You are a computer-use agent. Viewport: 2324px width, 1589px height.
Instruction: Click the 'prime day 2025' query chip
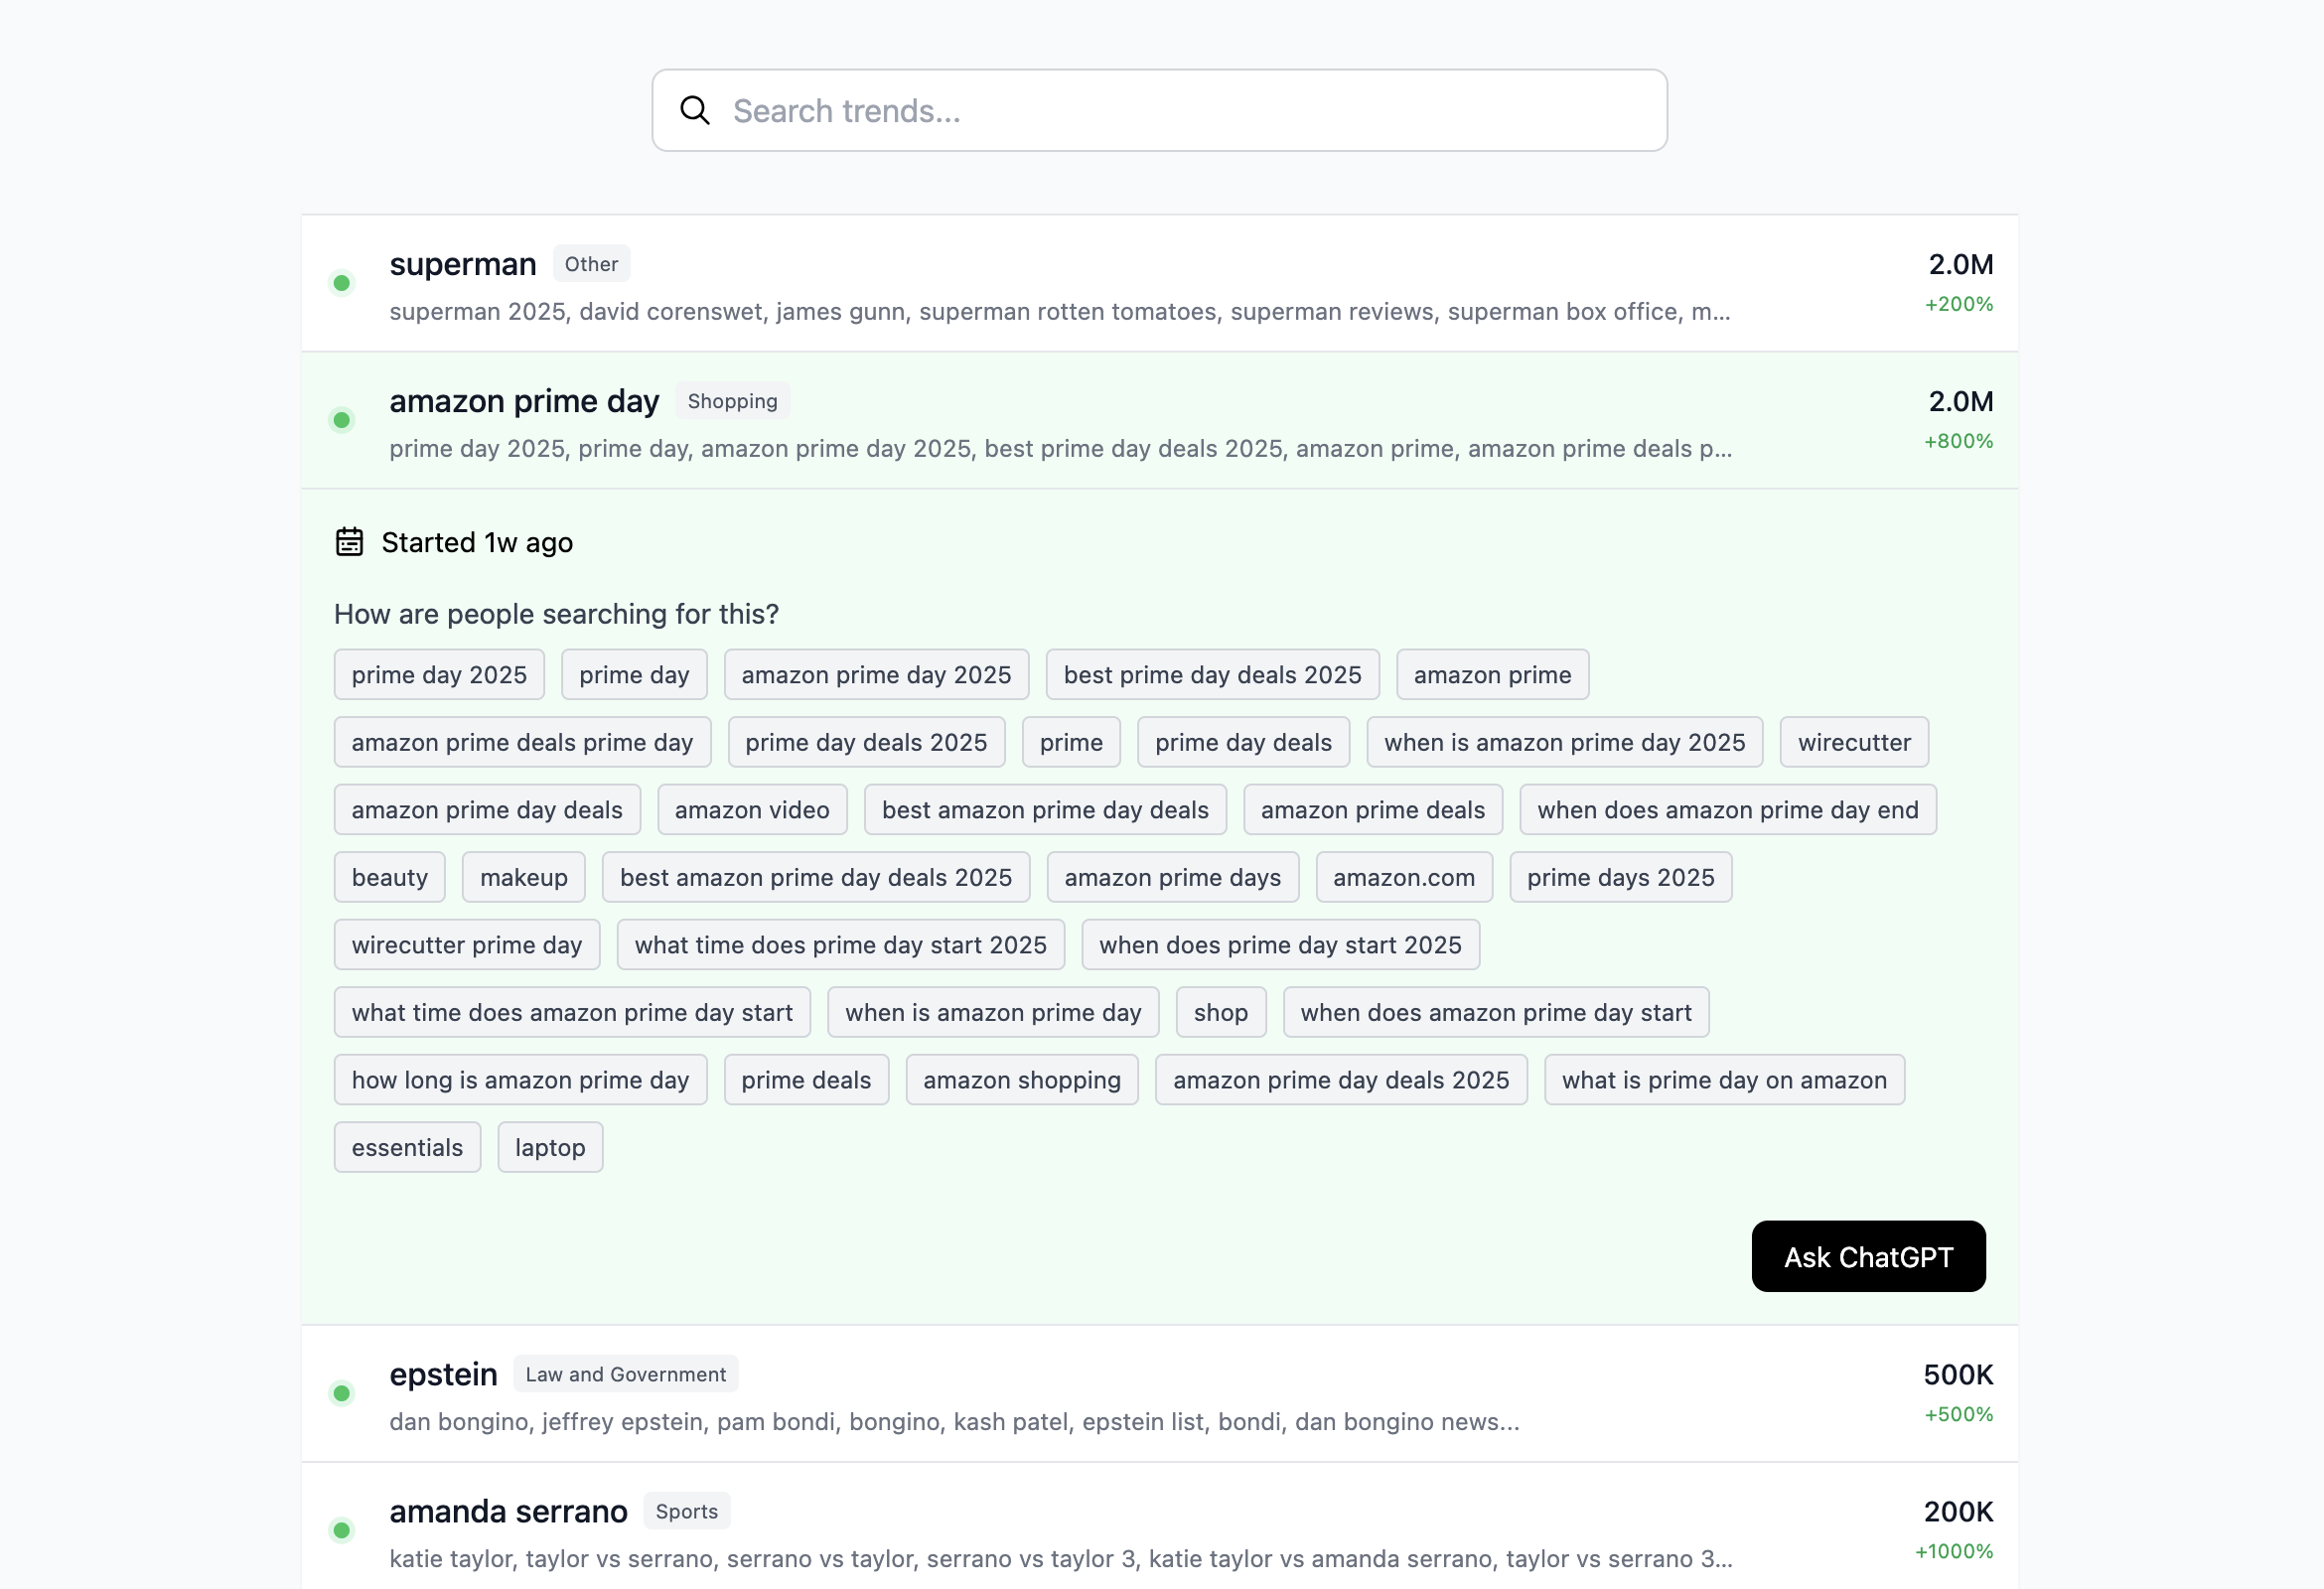[x=439, y=675]
